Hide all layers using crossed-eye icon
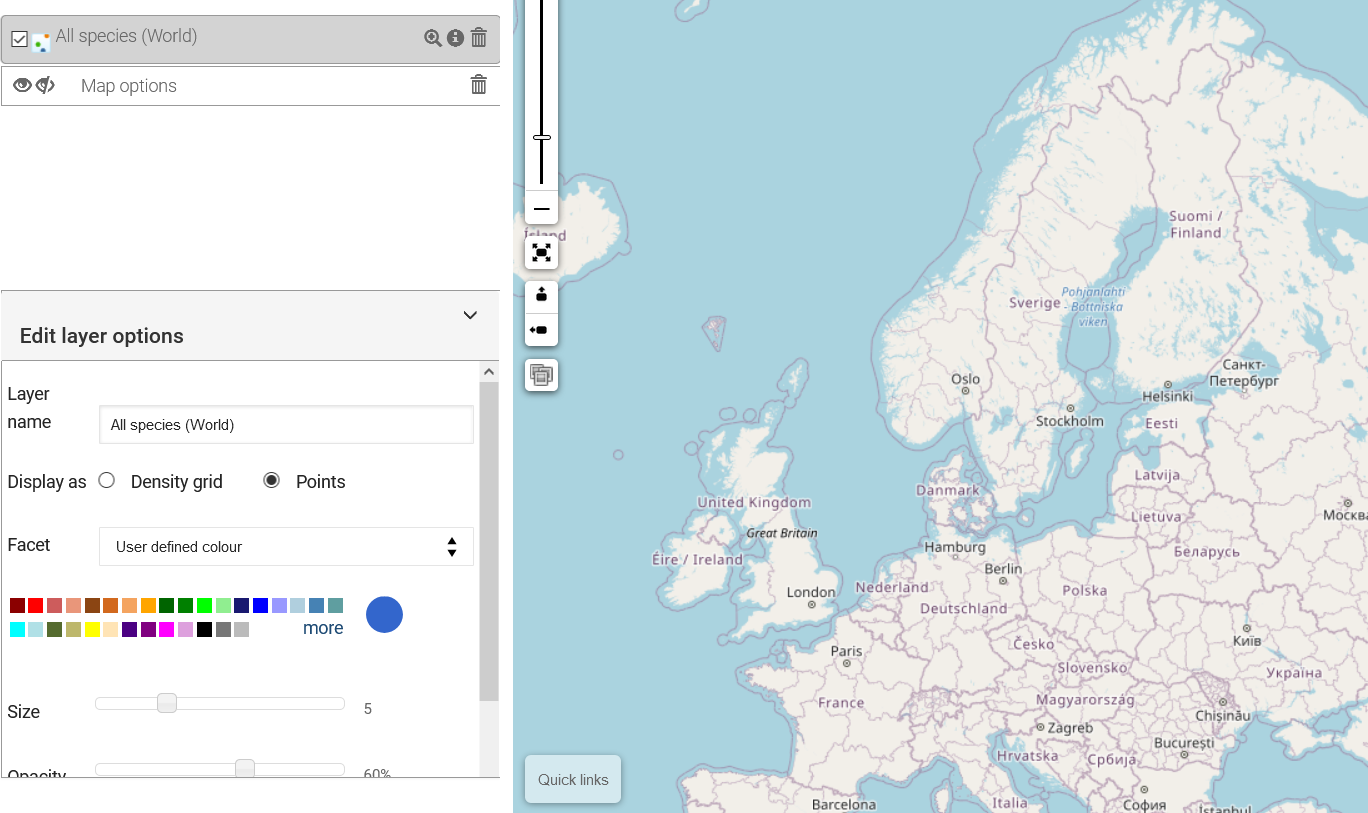The width and height of the screenshot is (1368, 813). [x=45, y=85]
